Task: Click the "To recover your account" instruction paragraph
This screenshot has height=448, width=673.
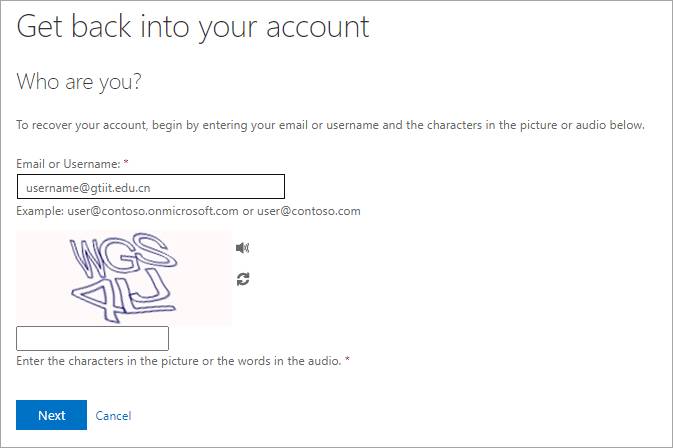Action: (330, 125)
